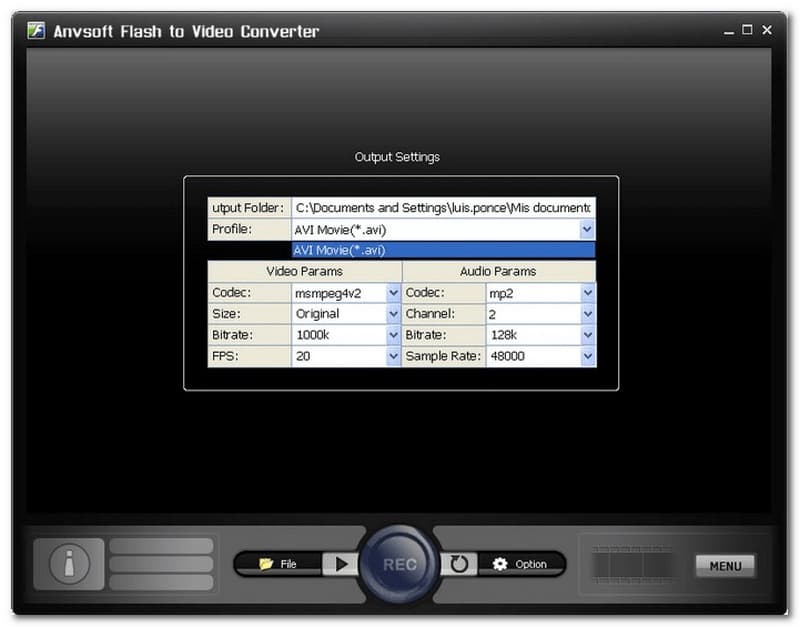Viewport: 800px width, 627px height.
Task: Click the Output Folder path field
Action: tap(443, 208)
